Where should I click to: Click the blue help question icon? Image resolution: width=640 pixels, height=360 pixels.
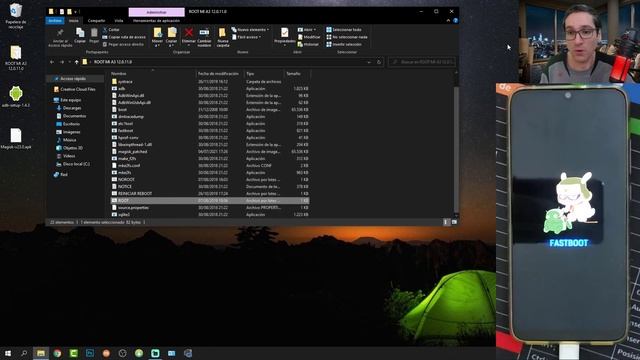click(x=455, y=20)
